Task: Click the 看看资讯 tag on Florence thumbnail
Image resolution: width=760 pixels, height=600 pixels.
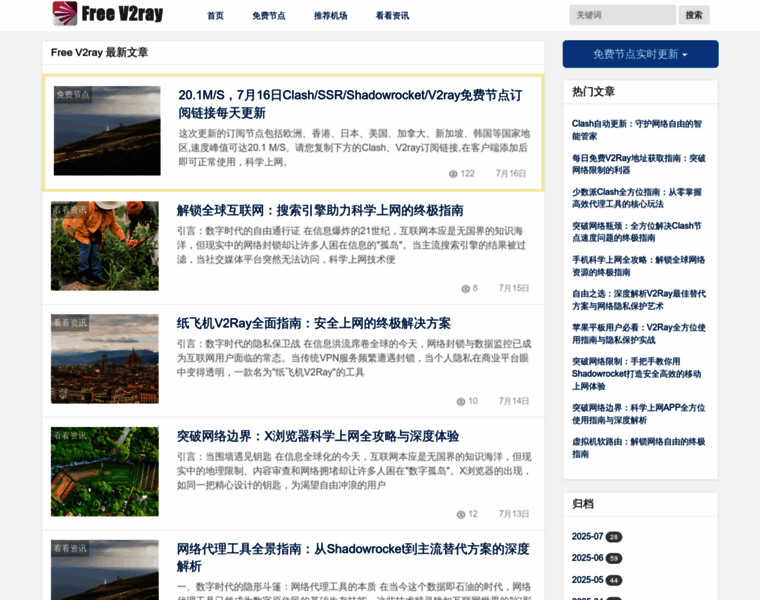Action: click(x=70, y=322)
